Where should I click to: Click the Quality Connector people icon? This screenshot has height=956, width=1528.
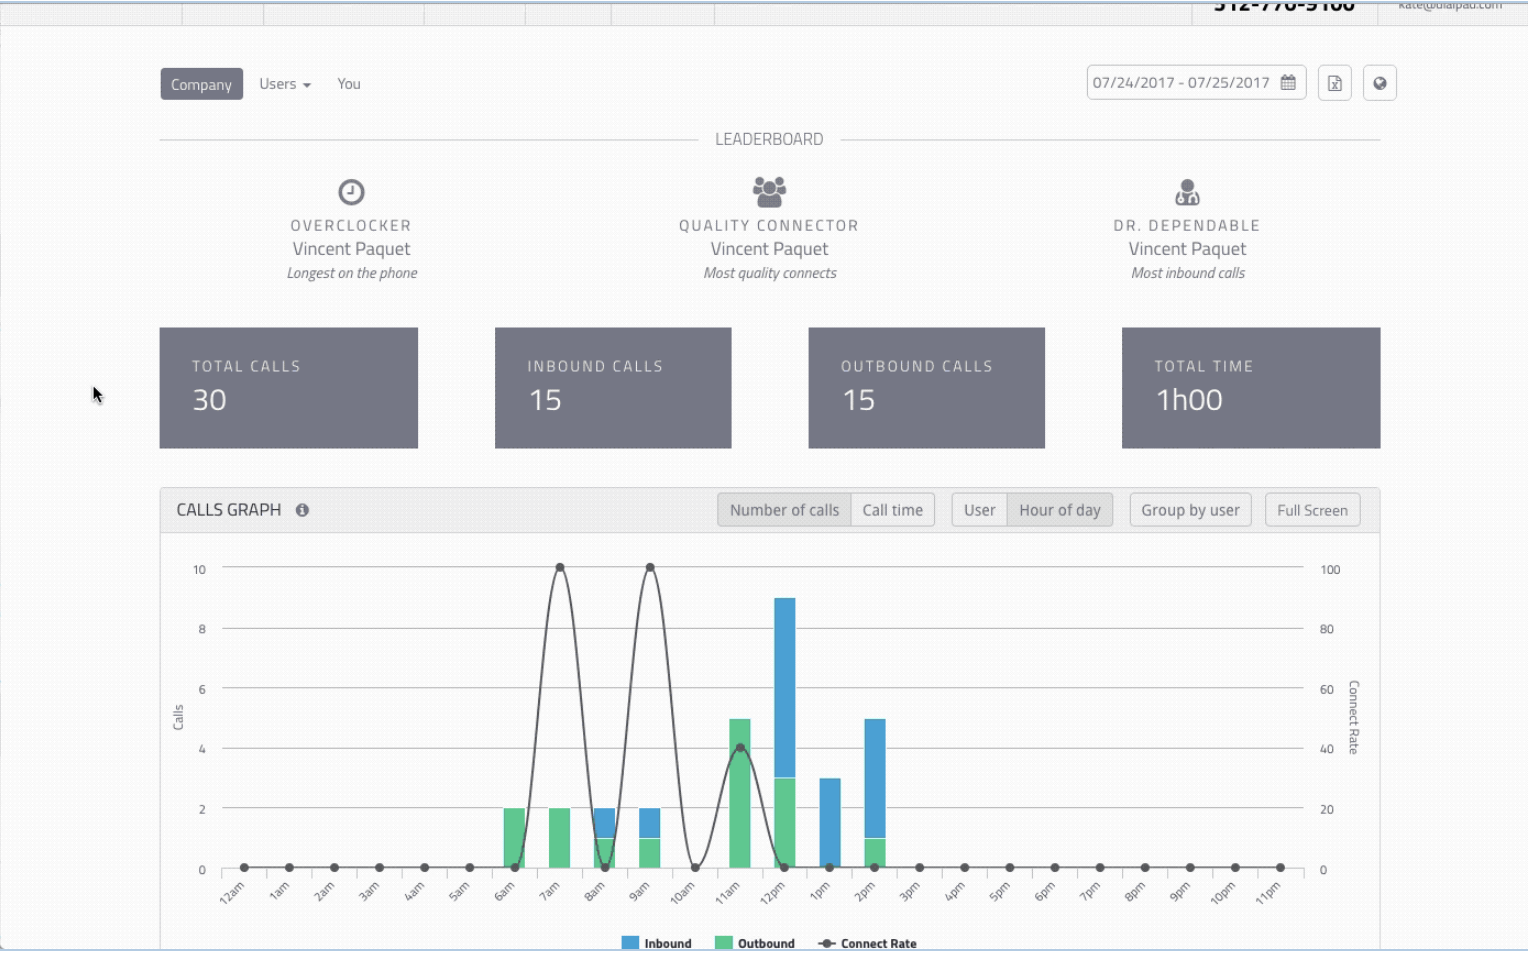click(x=769, y=191)
